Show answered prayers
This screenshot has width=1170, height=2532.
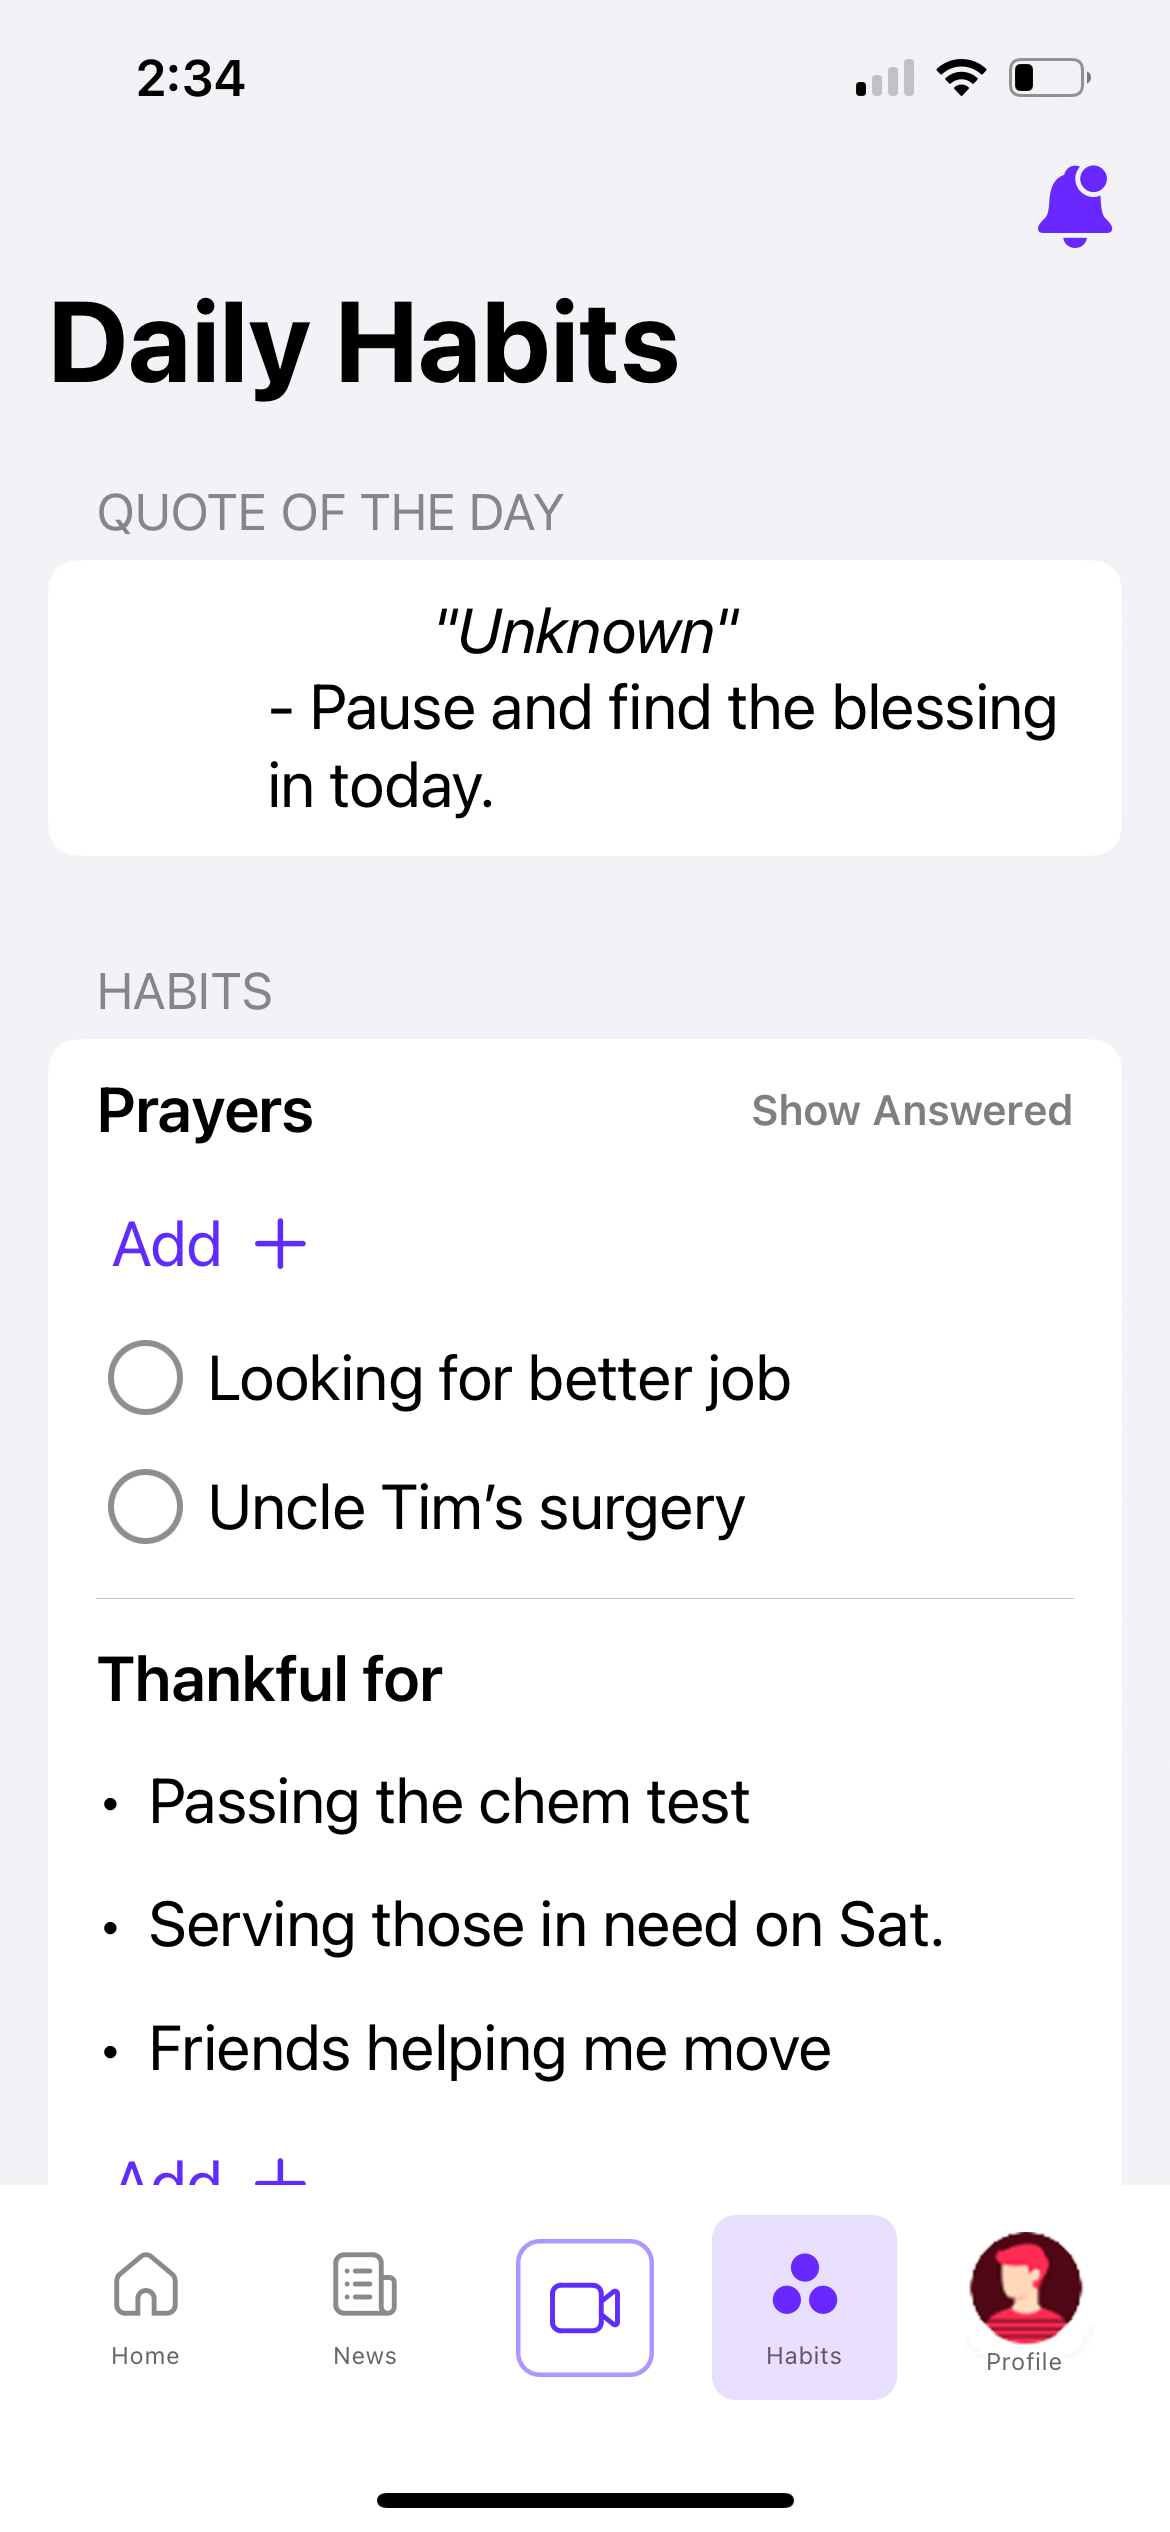[911, 1111]
